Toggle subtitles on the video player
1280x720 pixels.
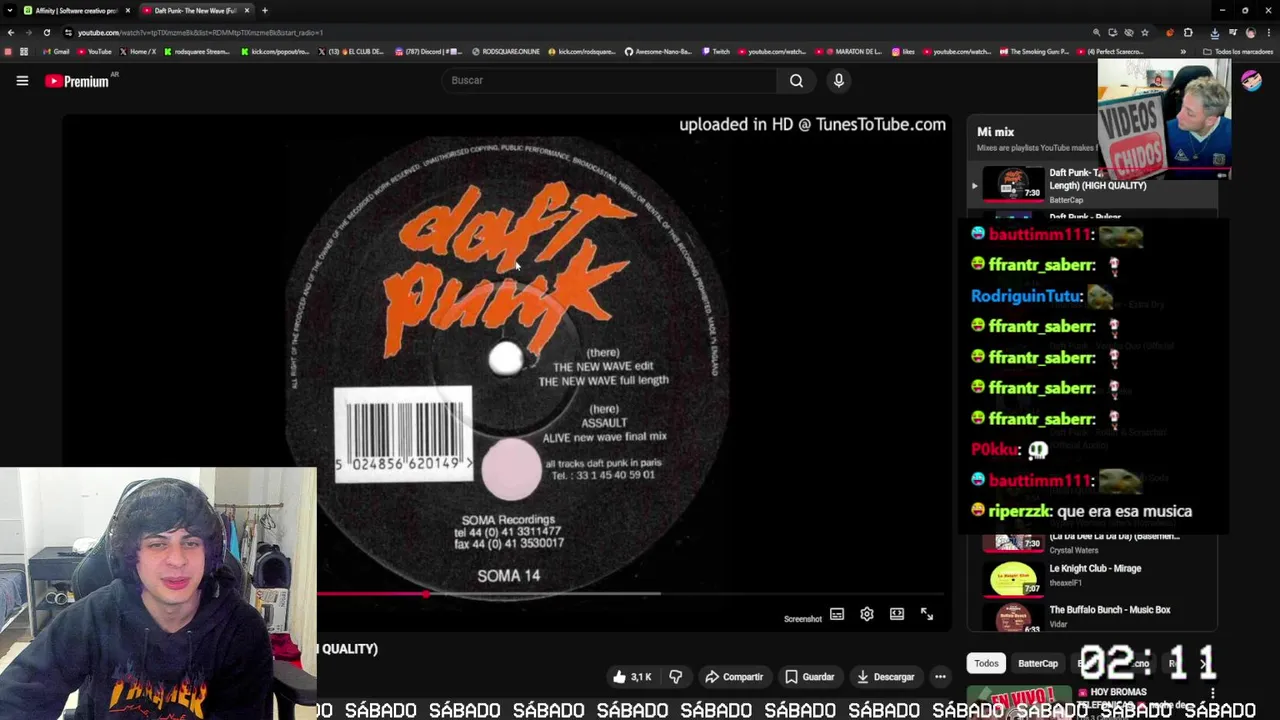(837, 614)
